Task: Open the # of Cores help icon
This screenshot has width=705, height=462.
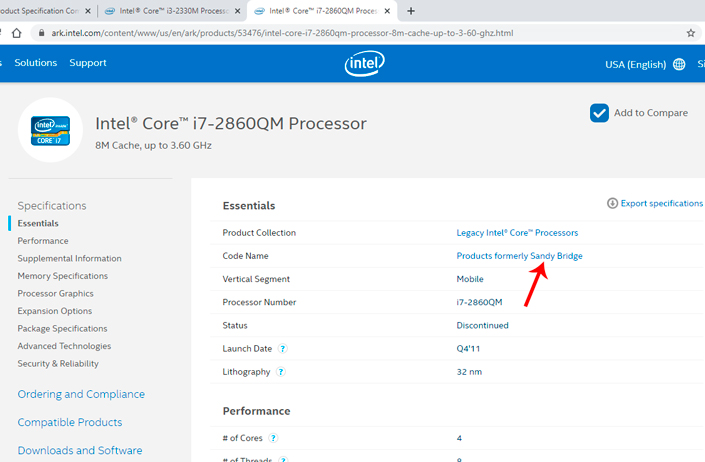Action: [273, 438]
